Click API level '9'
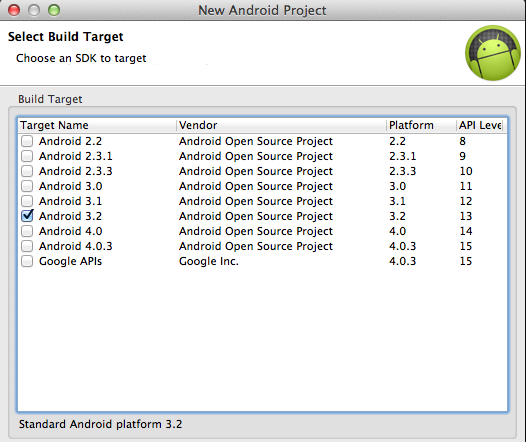The height and width of the screenshot is (442, 526). pos(463,156)
